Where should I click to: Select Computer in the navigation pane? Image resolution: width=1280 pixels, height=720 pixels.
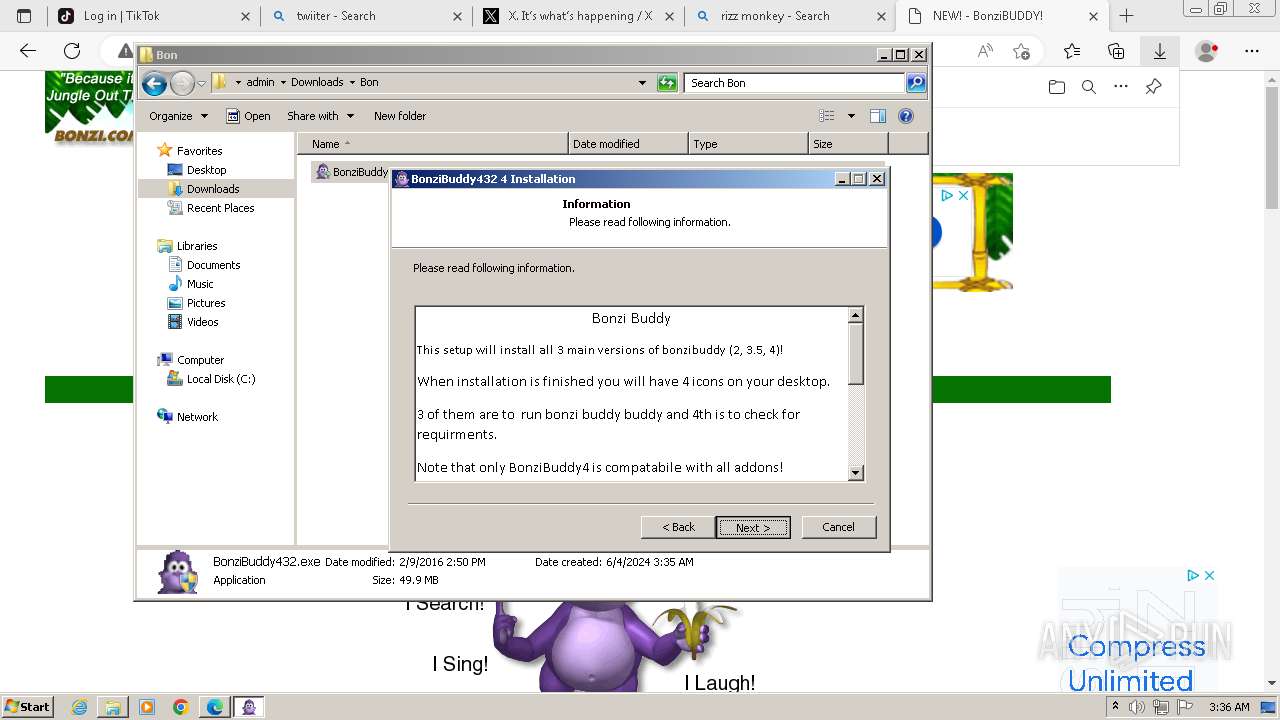(x=200, y=360)
